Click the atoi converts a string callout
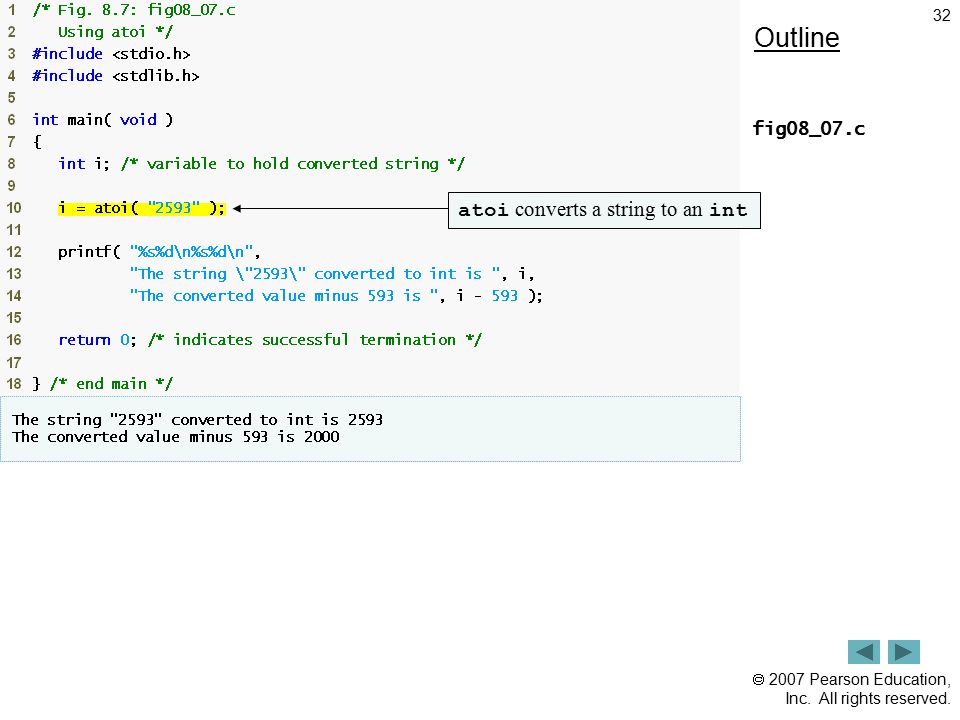 [604, 210]
